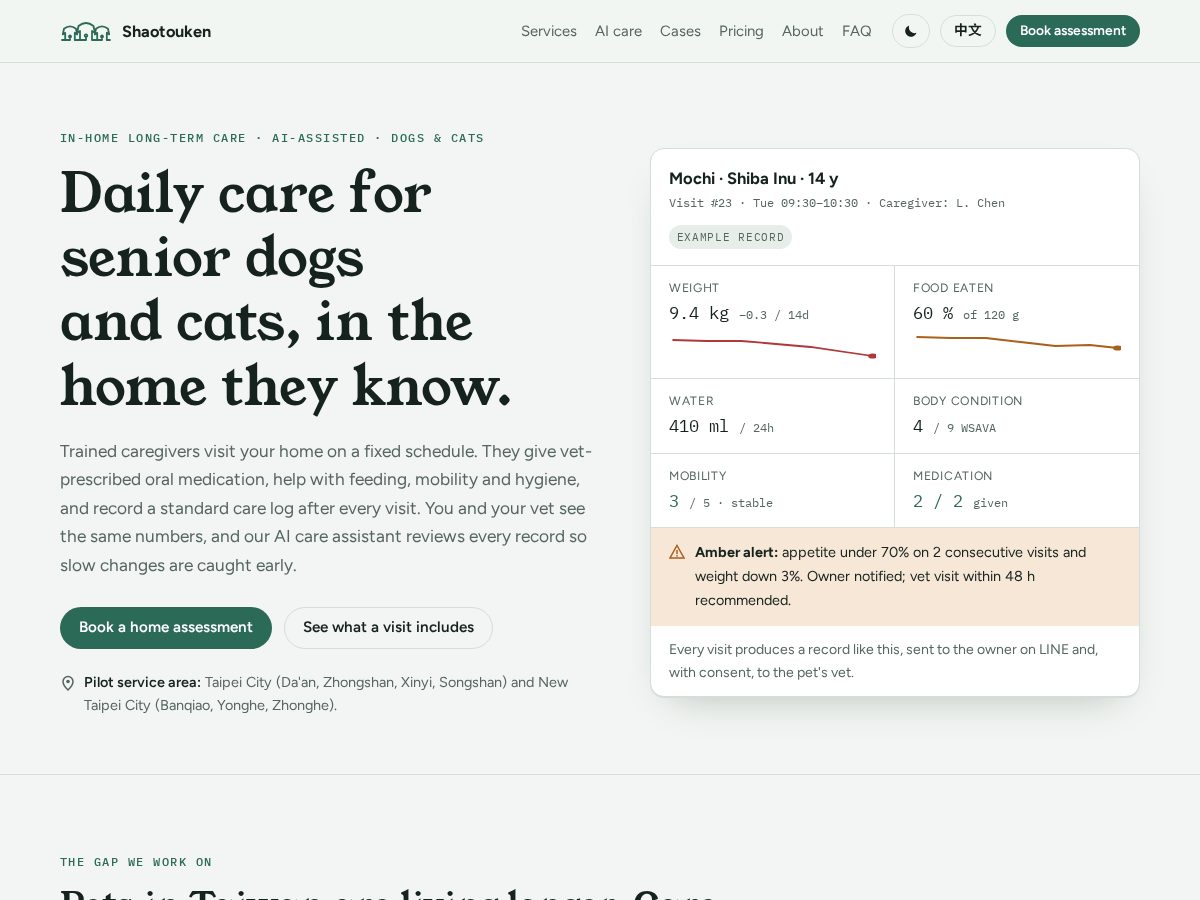Image resolution: width=1200 pixels, height=900 pixels.
Task: Click the '4 / 9 WSAVA' body condition value
Action: 954,427
